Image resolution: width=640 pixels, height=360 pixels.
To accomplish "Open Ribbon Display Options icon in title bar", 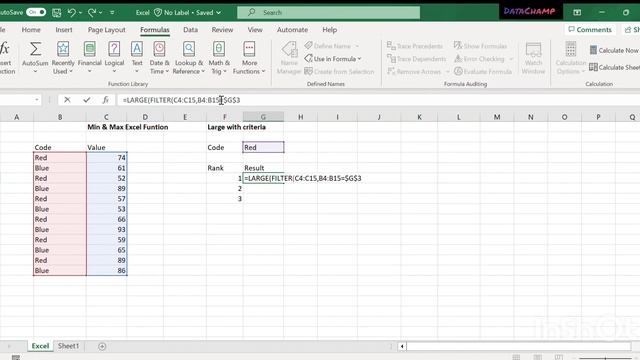I will coord(577,13).
